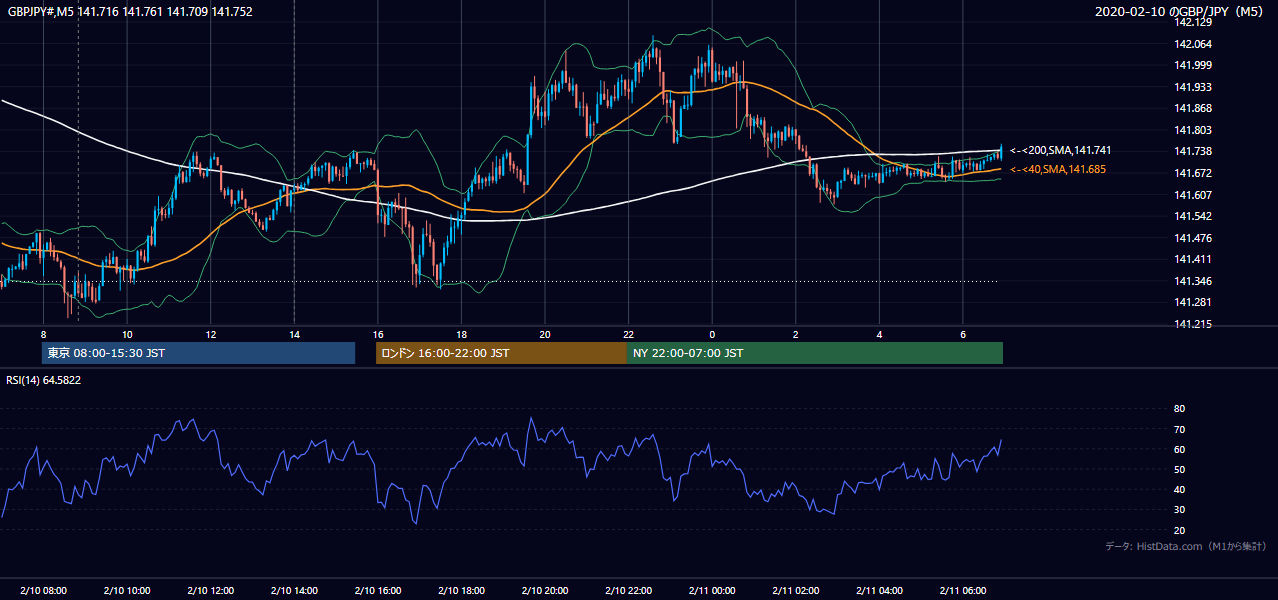
Task: Click hour tick 20 under price chart
Action: 544,334
